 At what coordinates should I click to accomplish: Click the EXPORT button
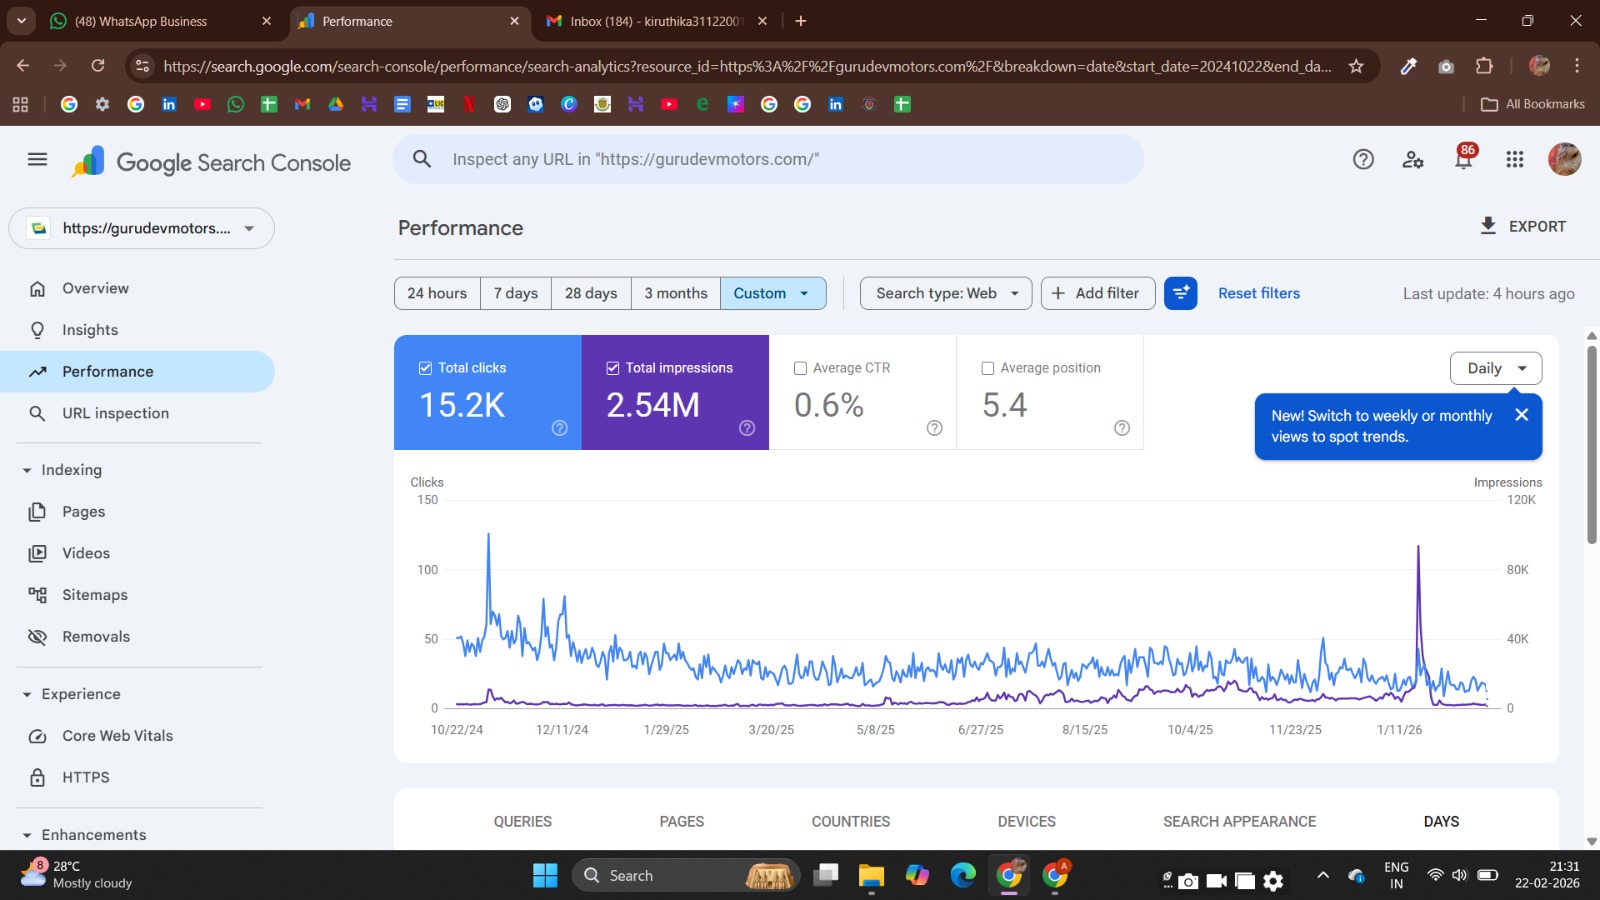(x=1523, y=226)
